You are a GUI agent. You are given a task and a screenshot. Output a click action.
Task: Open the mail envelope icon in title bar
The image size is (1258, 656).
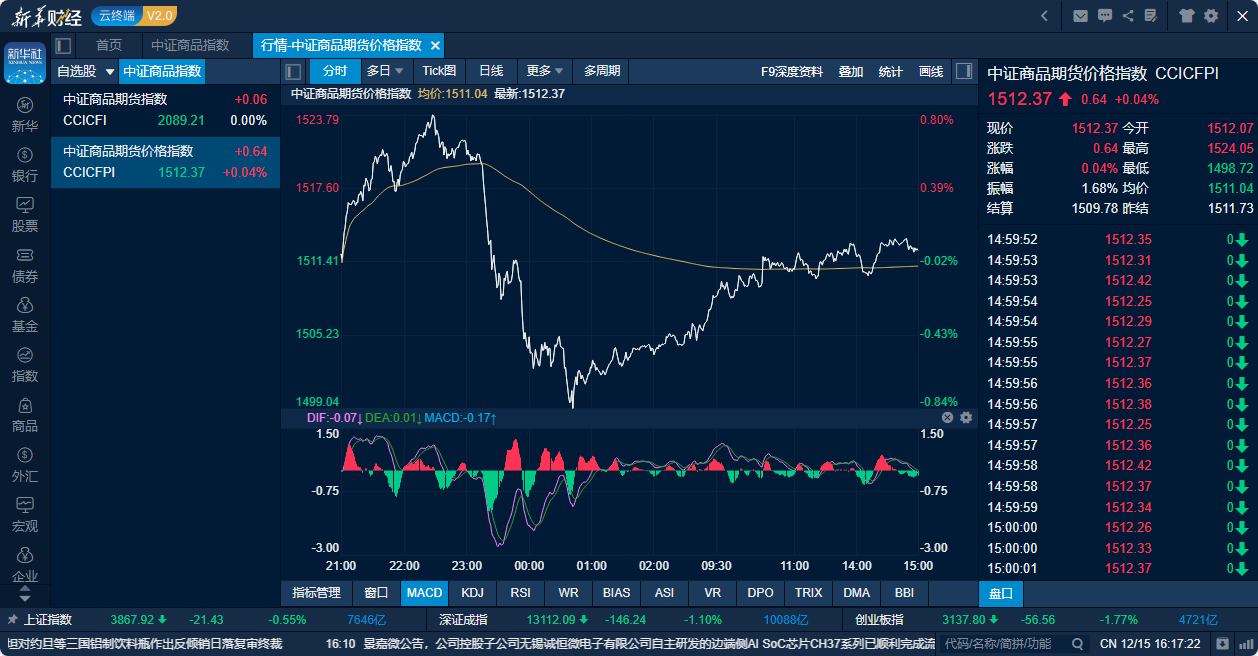point(1080,15)
